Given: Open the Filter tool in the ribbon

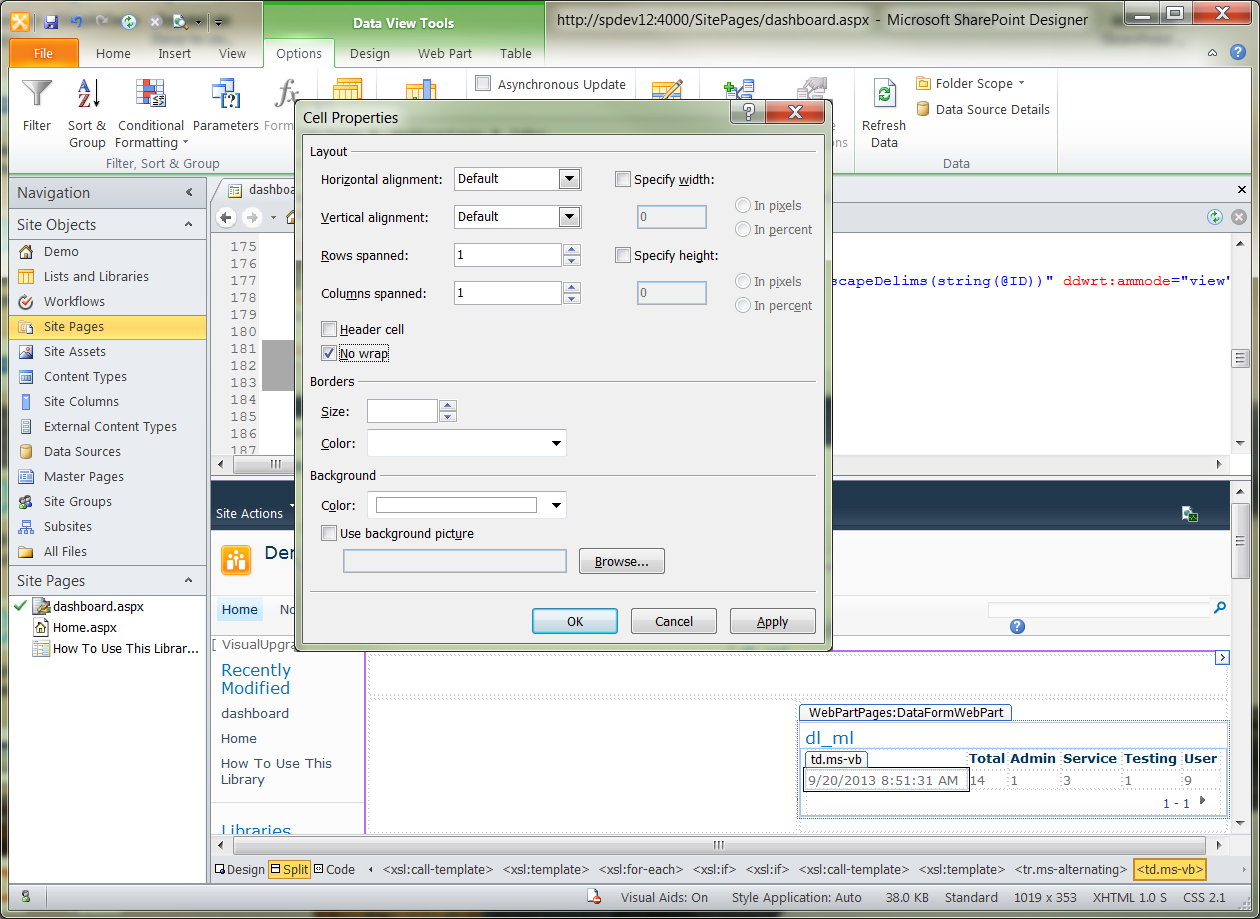Looking at the screenshot, I should pos(37,106).
